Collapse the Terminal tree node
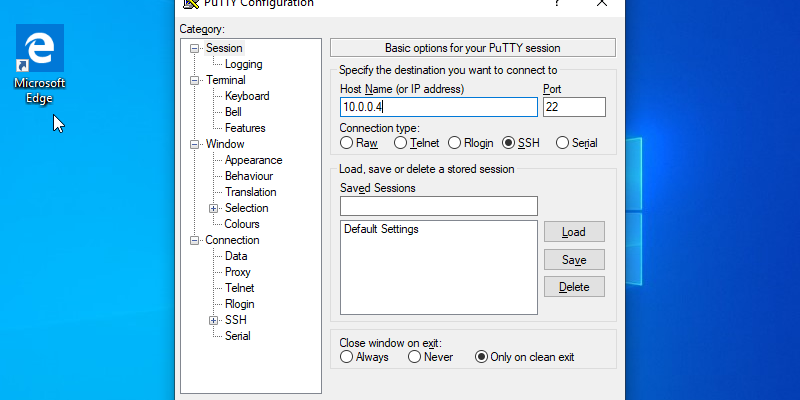The image size is (800, 400). click(x=194, y=80)
